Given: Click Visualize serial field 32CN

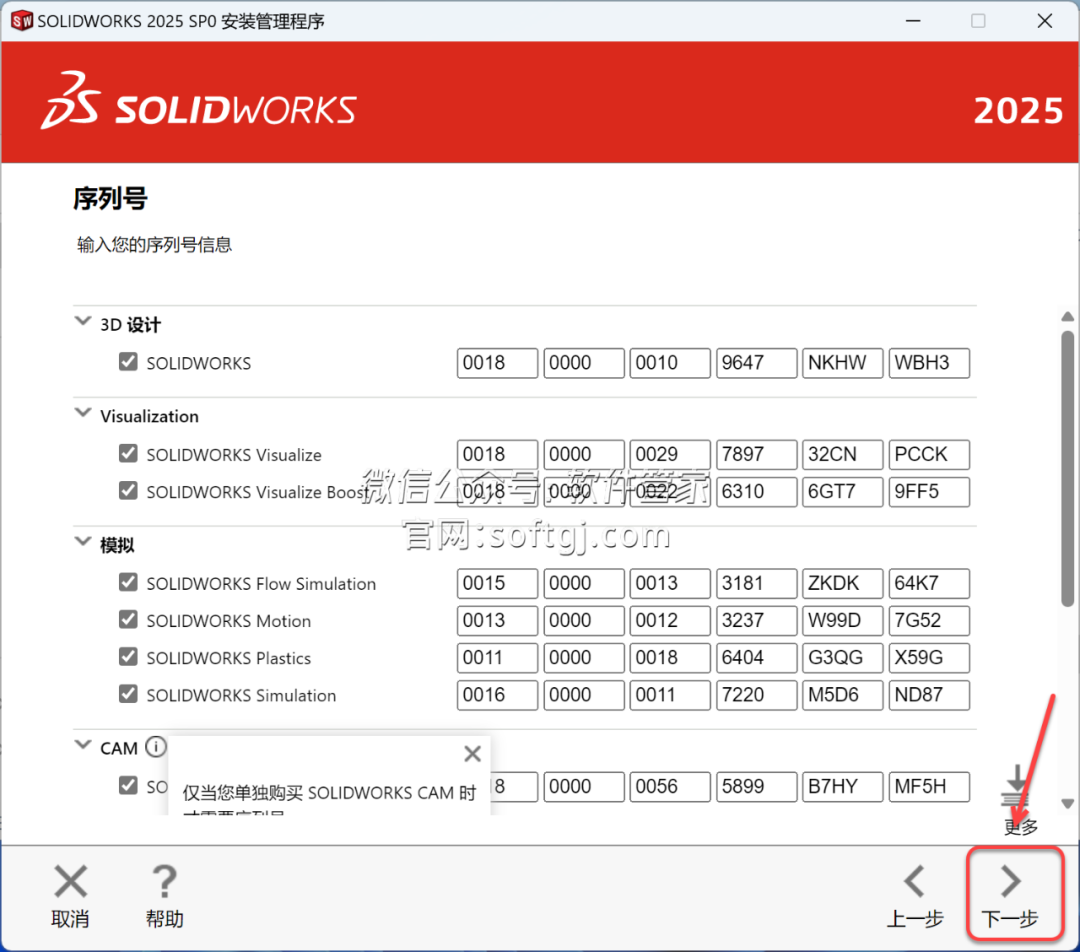Looking at the screenshot, I should [842, 455].
